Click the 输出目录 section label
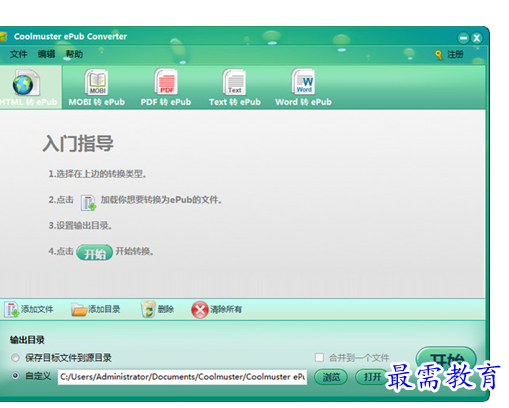509x408 pixels. [27, 340]
